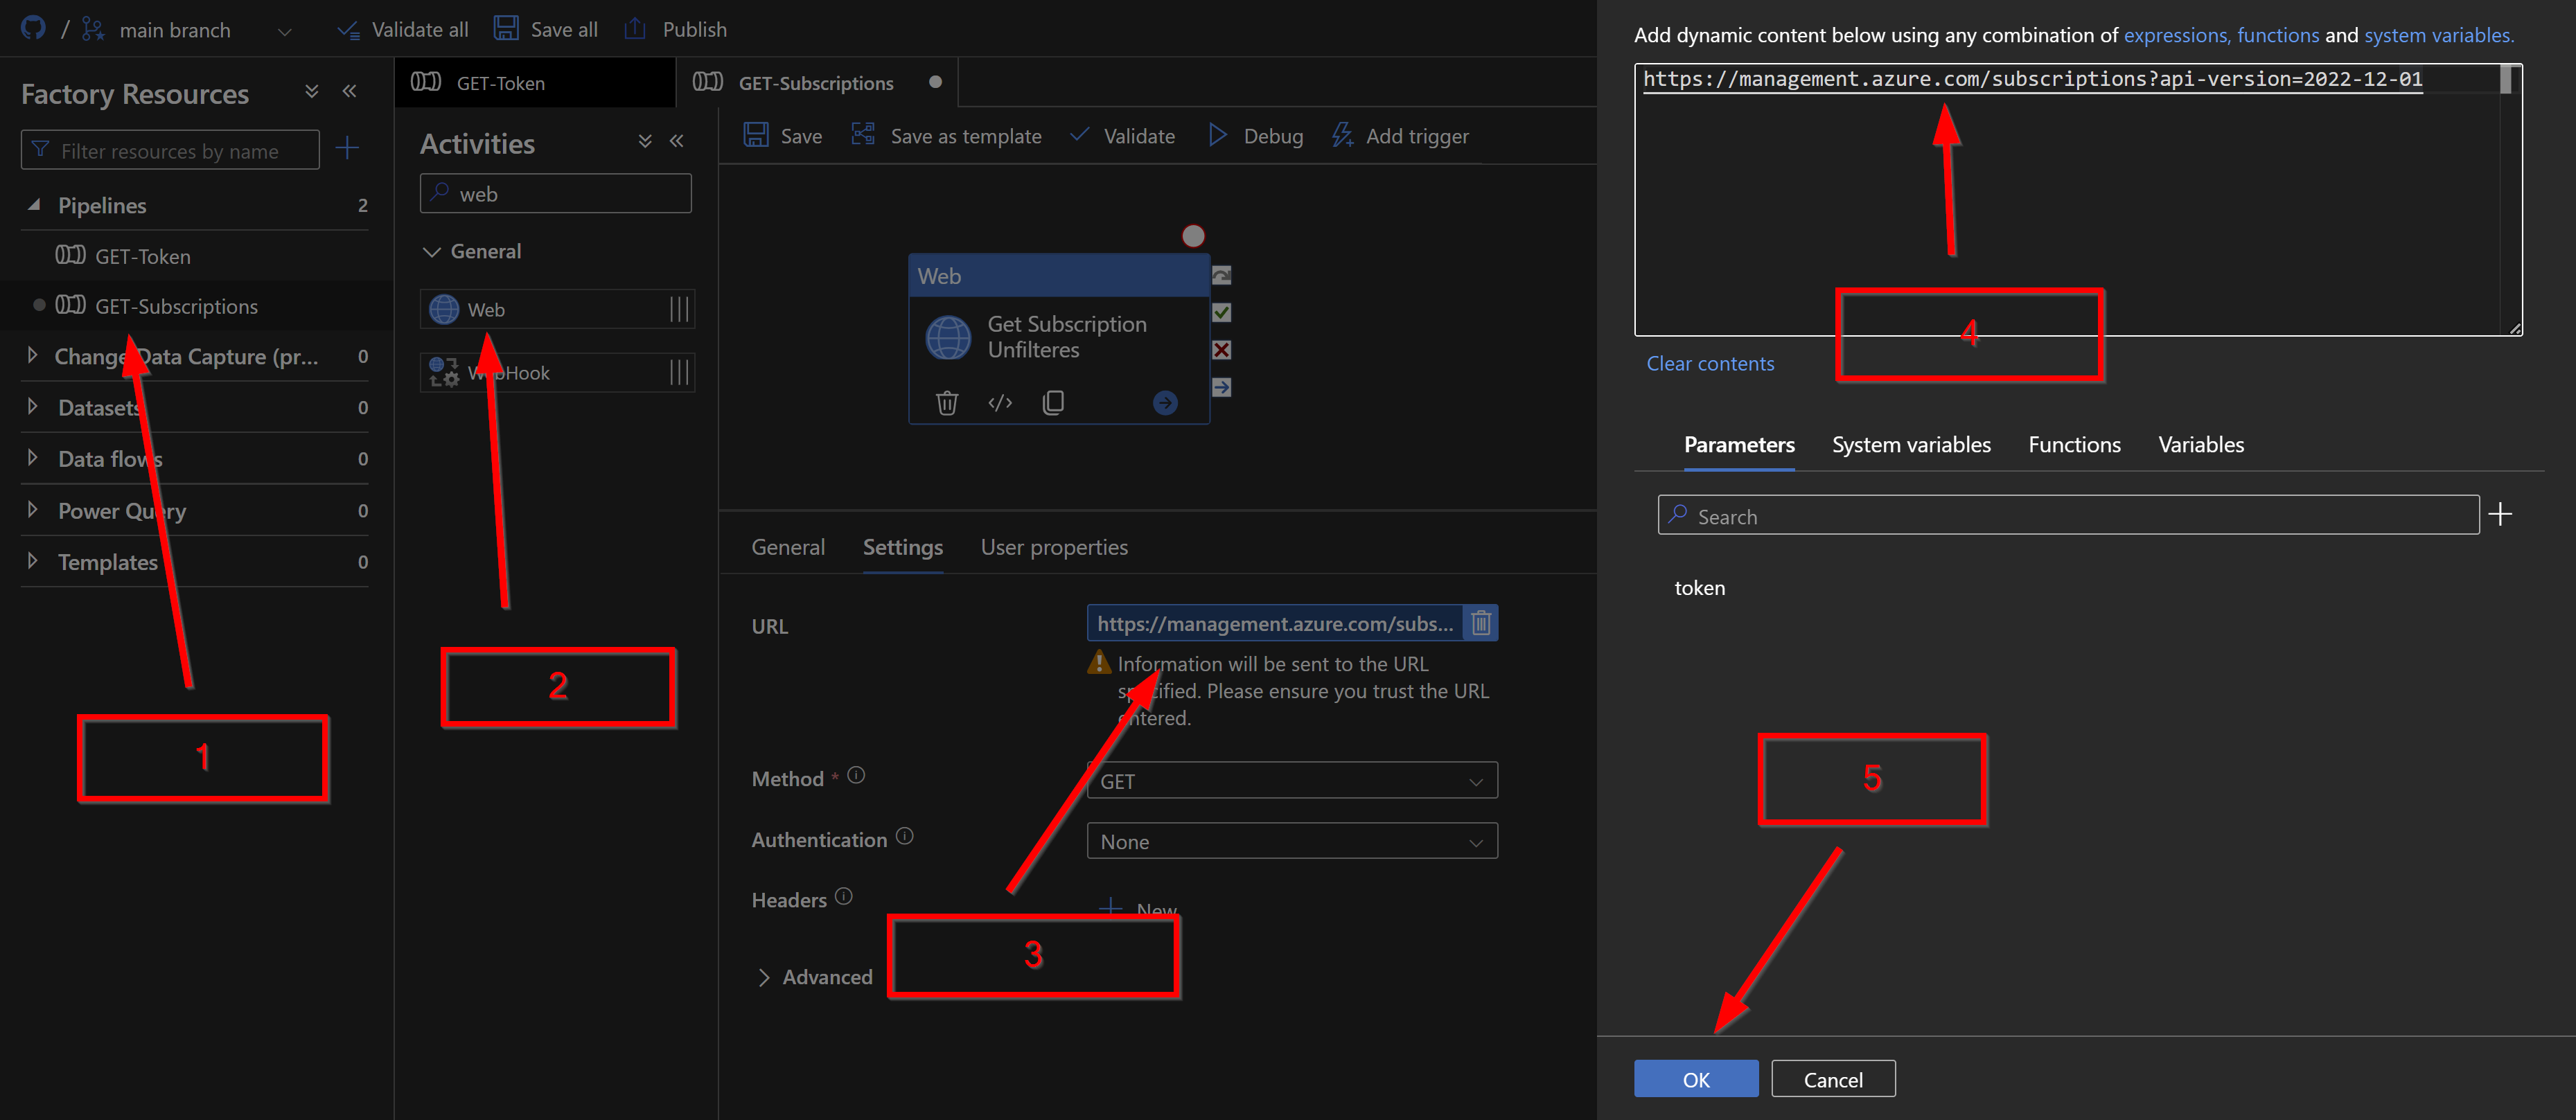Click the On skip dependency connector
Image resolution: width=2576 pixels, height=1120 pixels.
click(1221, 275)
